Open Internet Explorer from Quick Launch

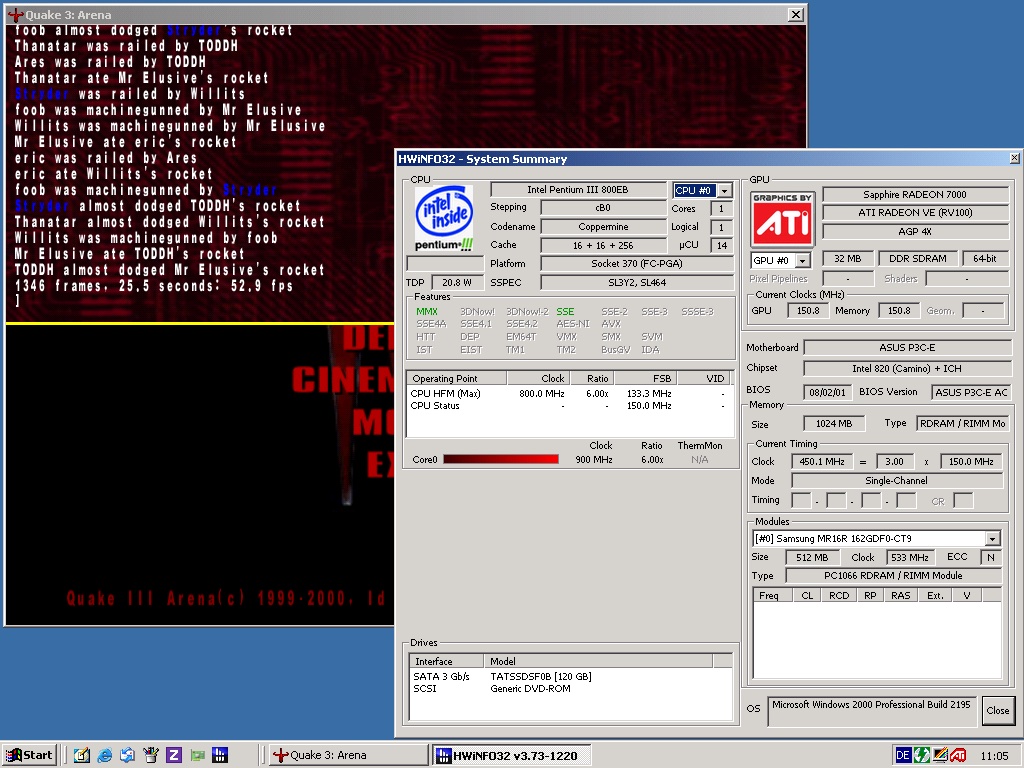(104, 754)
